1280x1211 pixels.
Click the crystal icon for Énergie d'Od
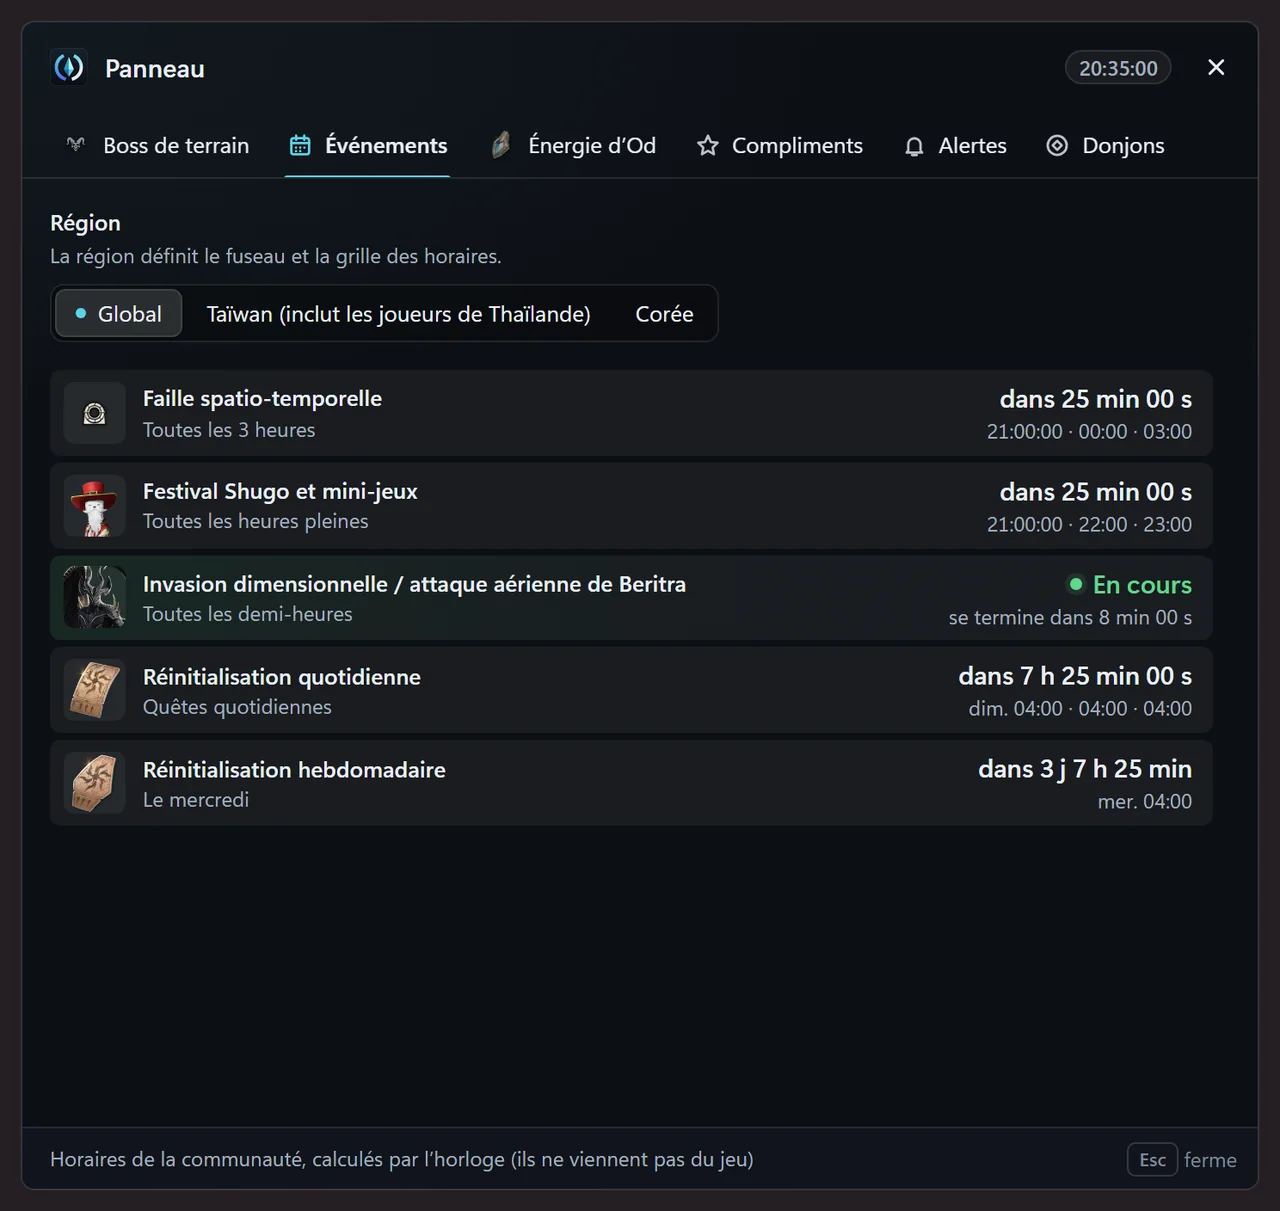(501, 146)
